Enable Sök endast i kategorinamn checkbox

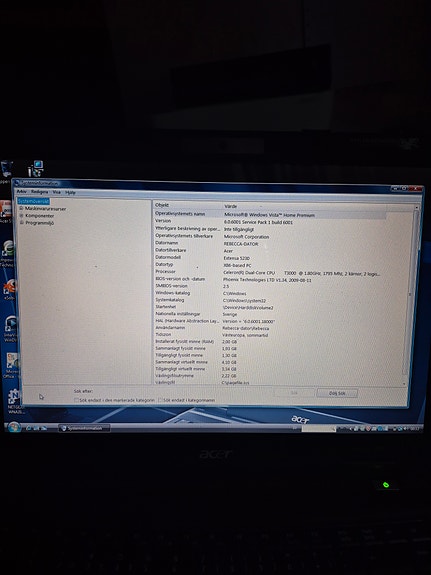160,400
